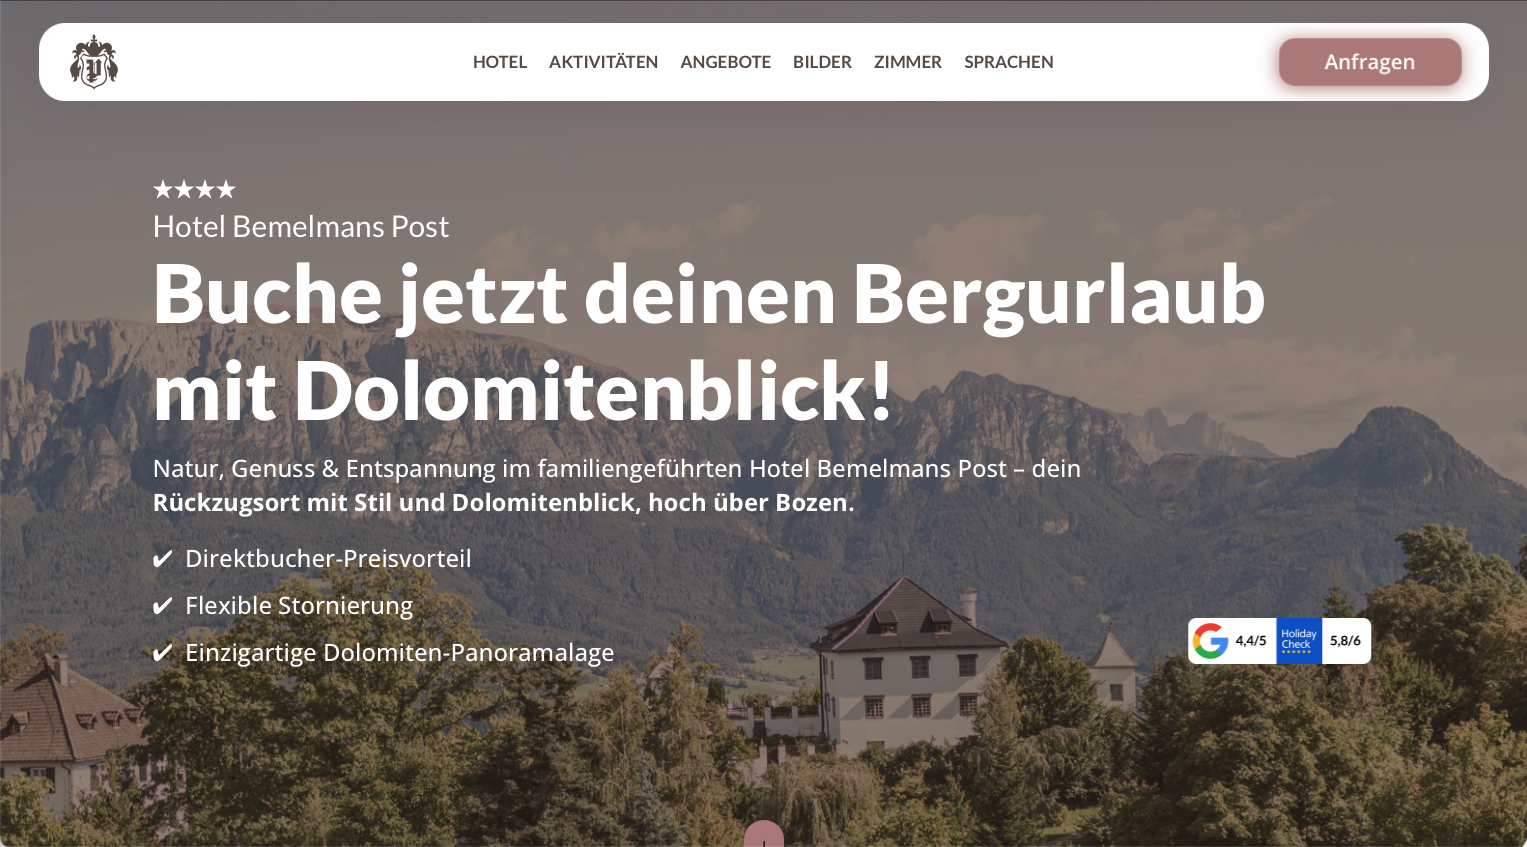Click checkmark beside Direktbucher-Preisvorteil

(162, 559)
